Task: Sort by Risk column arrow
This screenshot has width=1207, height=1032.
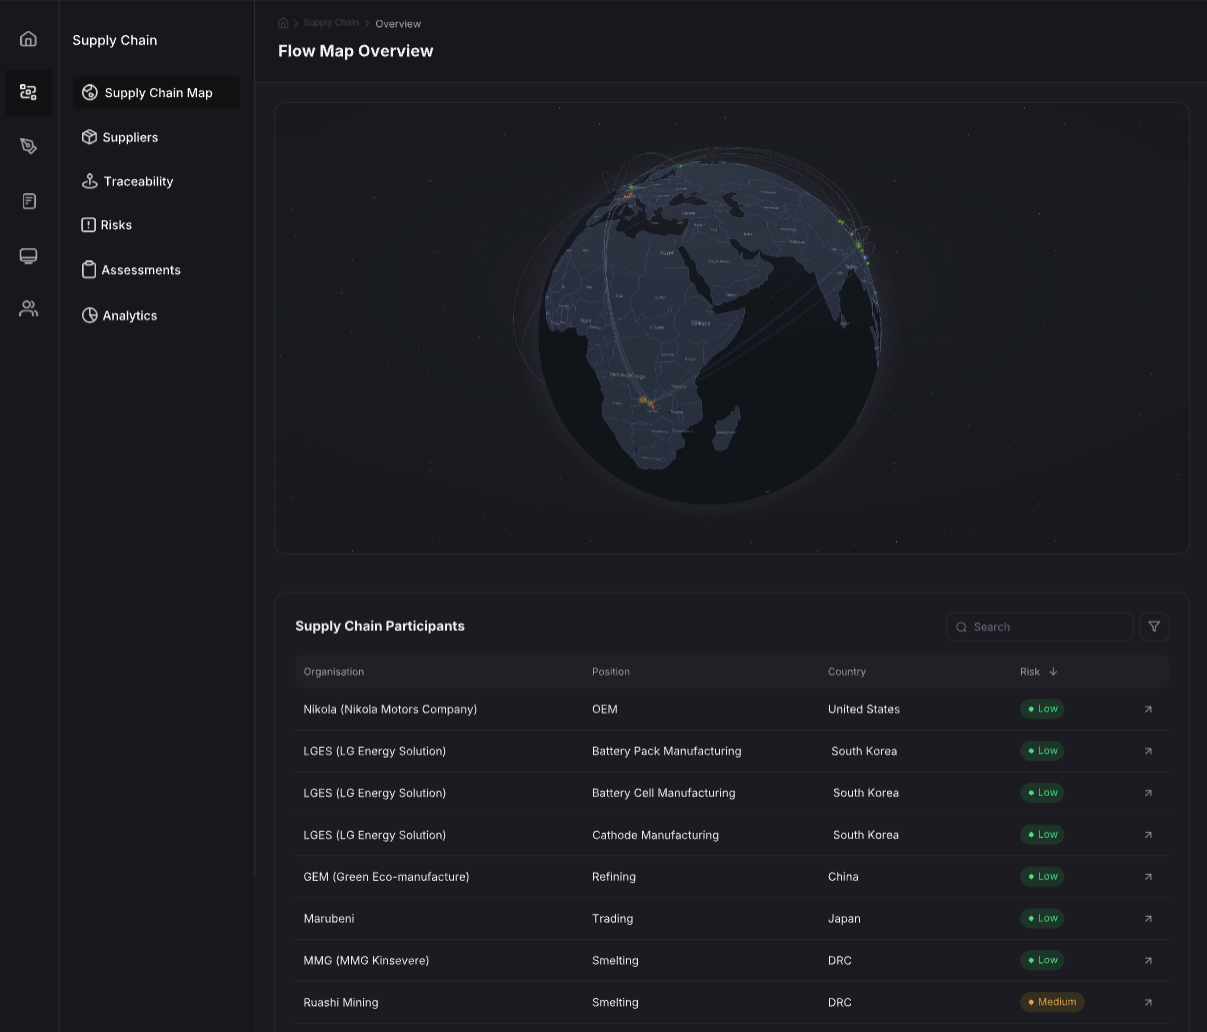Action: [1053, 672]
